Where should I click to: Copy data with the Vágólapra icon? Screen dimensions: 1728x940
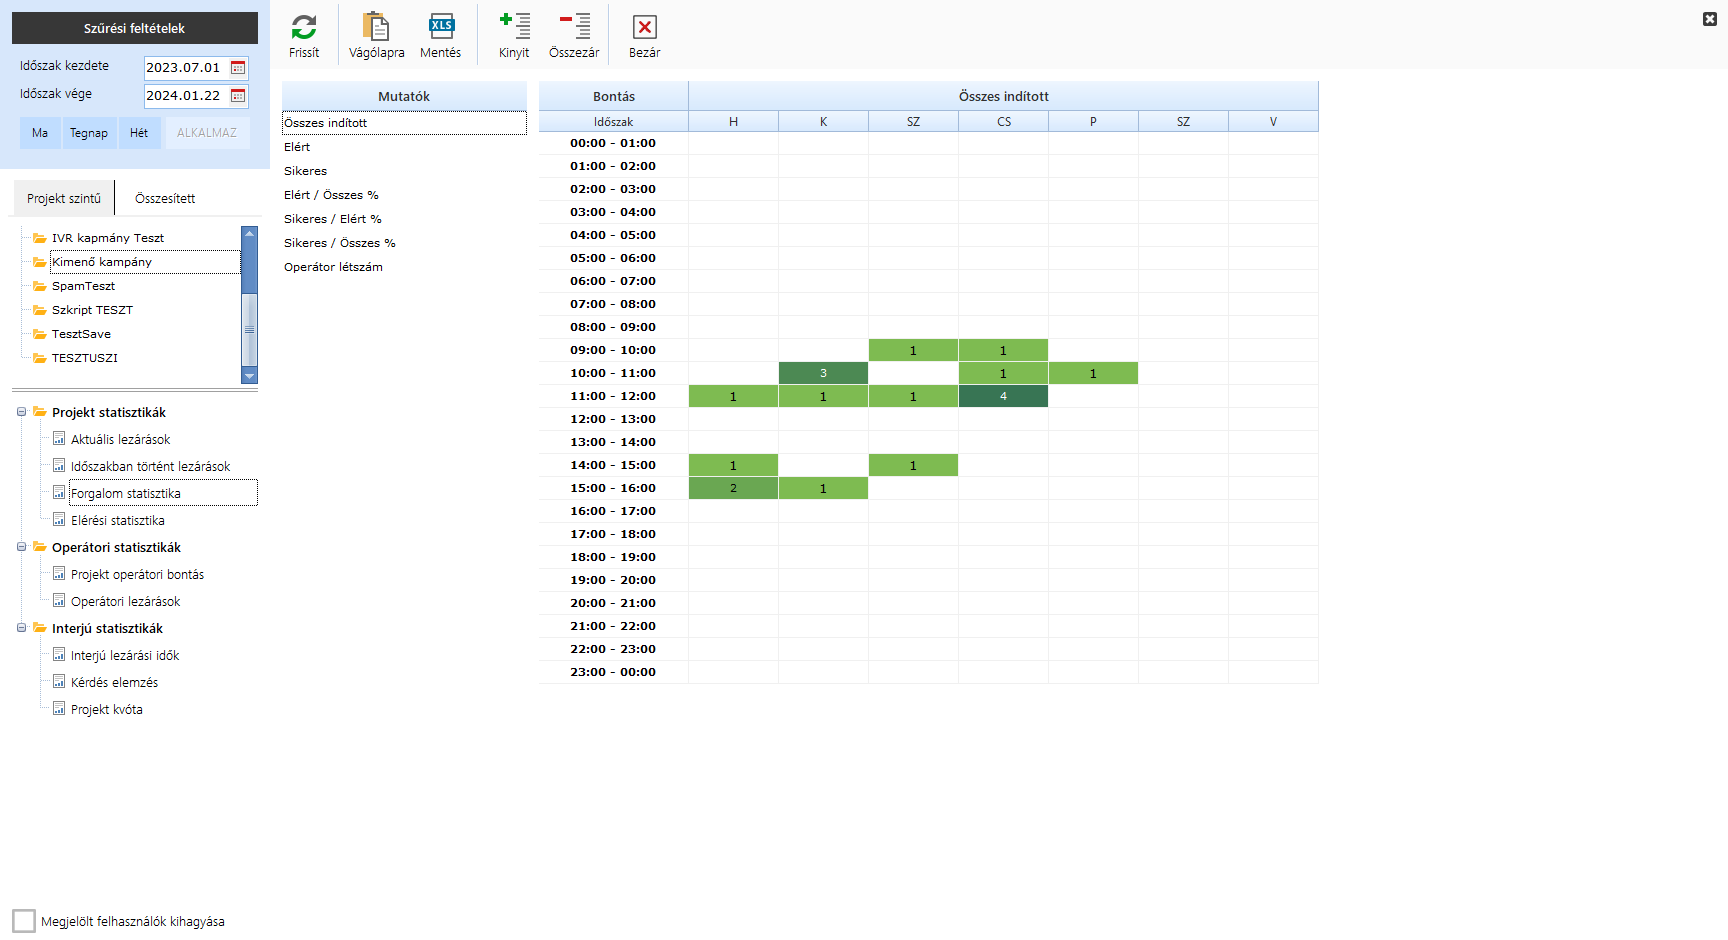[376, 27]
